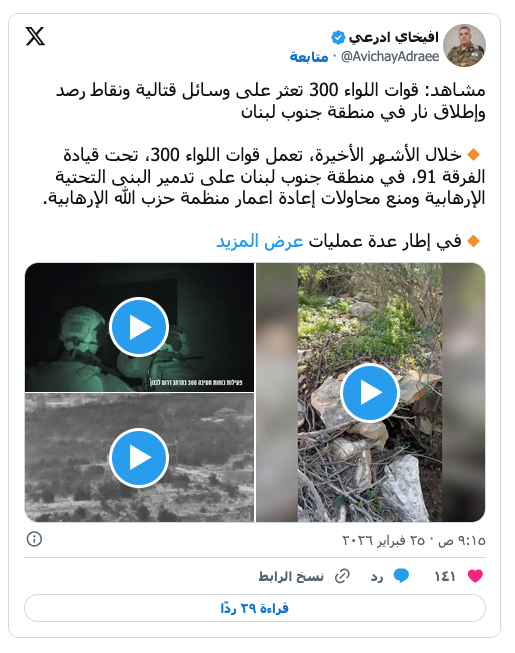The height and width of the screenshot is (653, 515).
Task: Click the blue reply bubble icon
Action: click(x=401, y=576)
